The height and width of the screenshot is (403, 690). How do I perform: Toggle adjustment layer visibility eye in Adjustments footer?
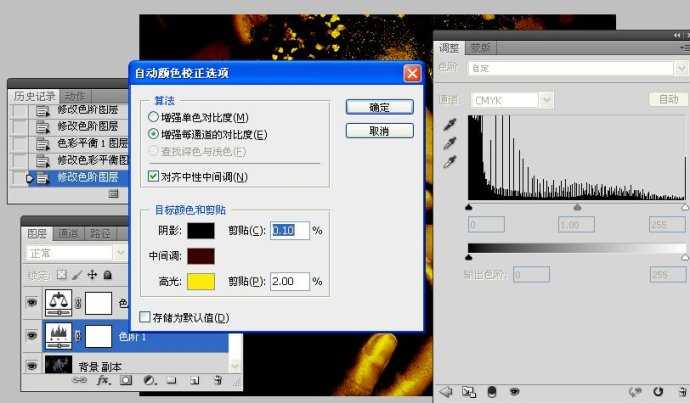pyautogui.click(x=514, y=391)
